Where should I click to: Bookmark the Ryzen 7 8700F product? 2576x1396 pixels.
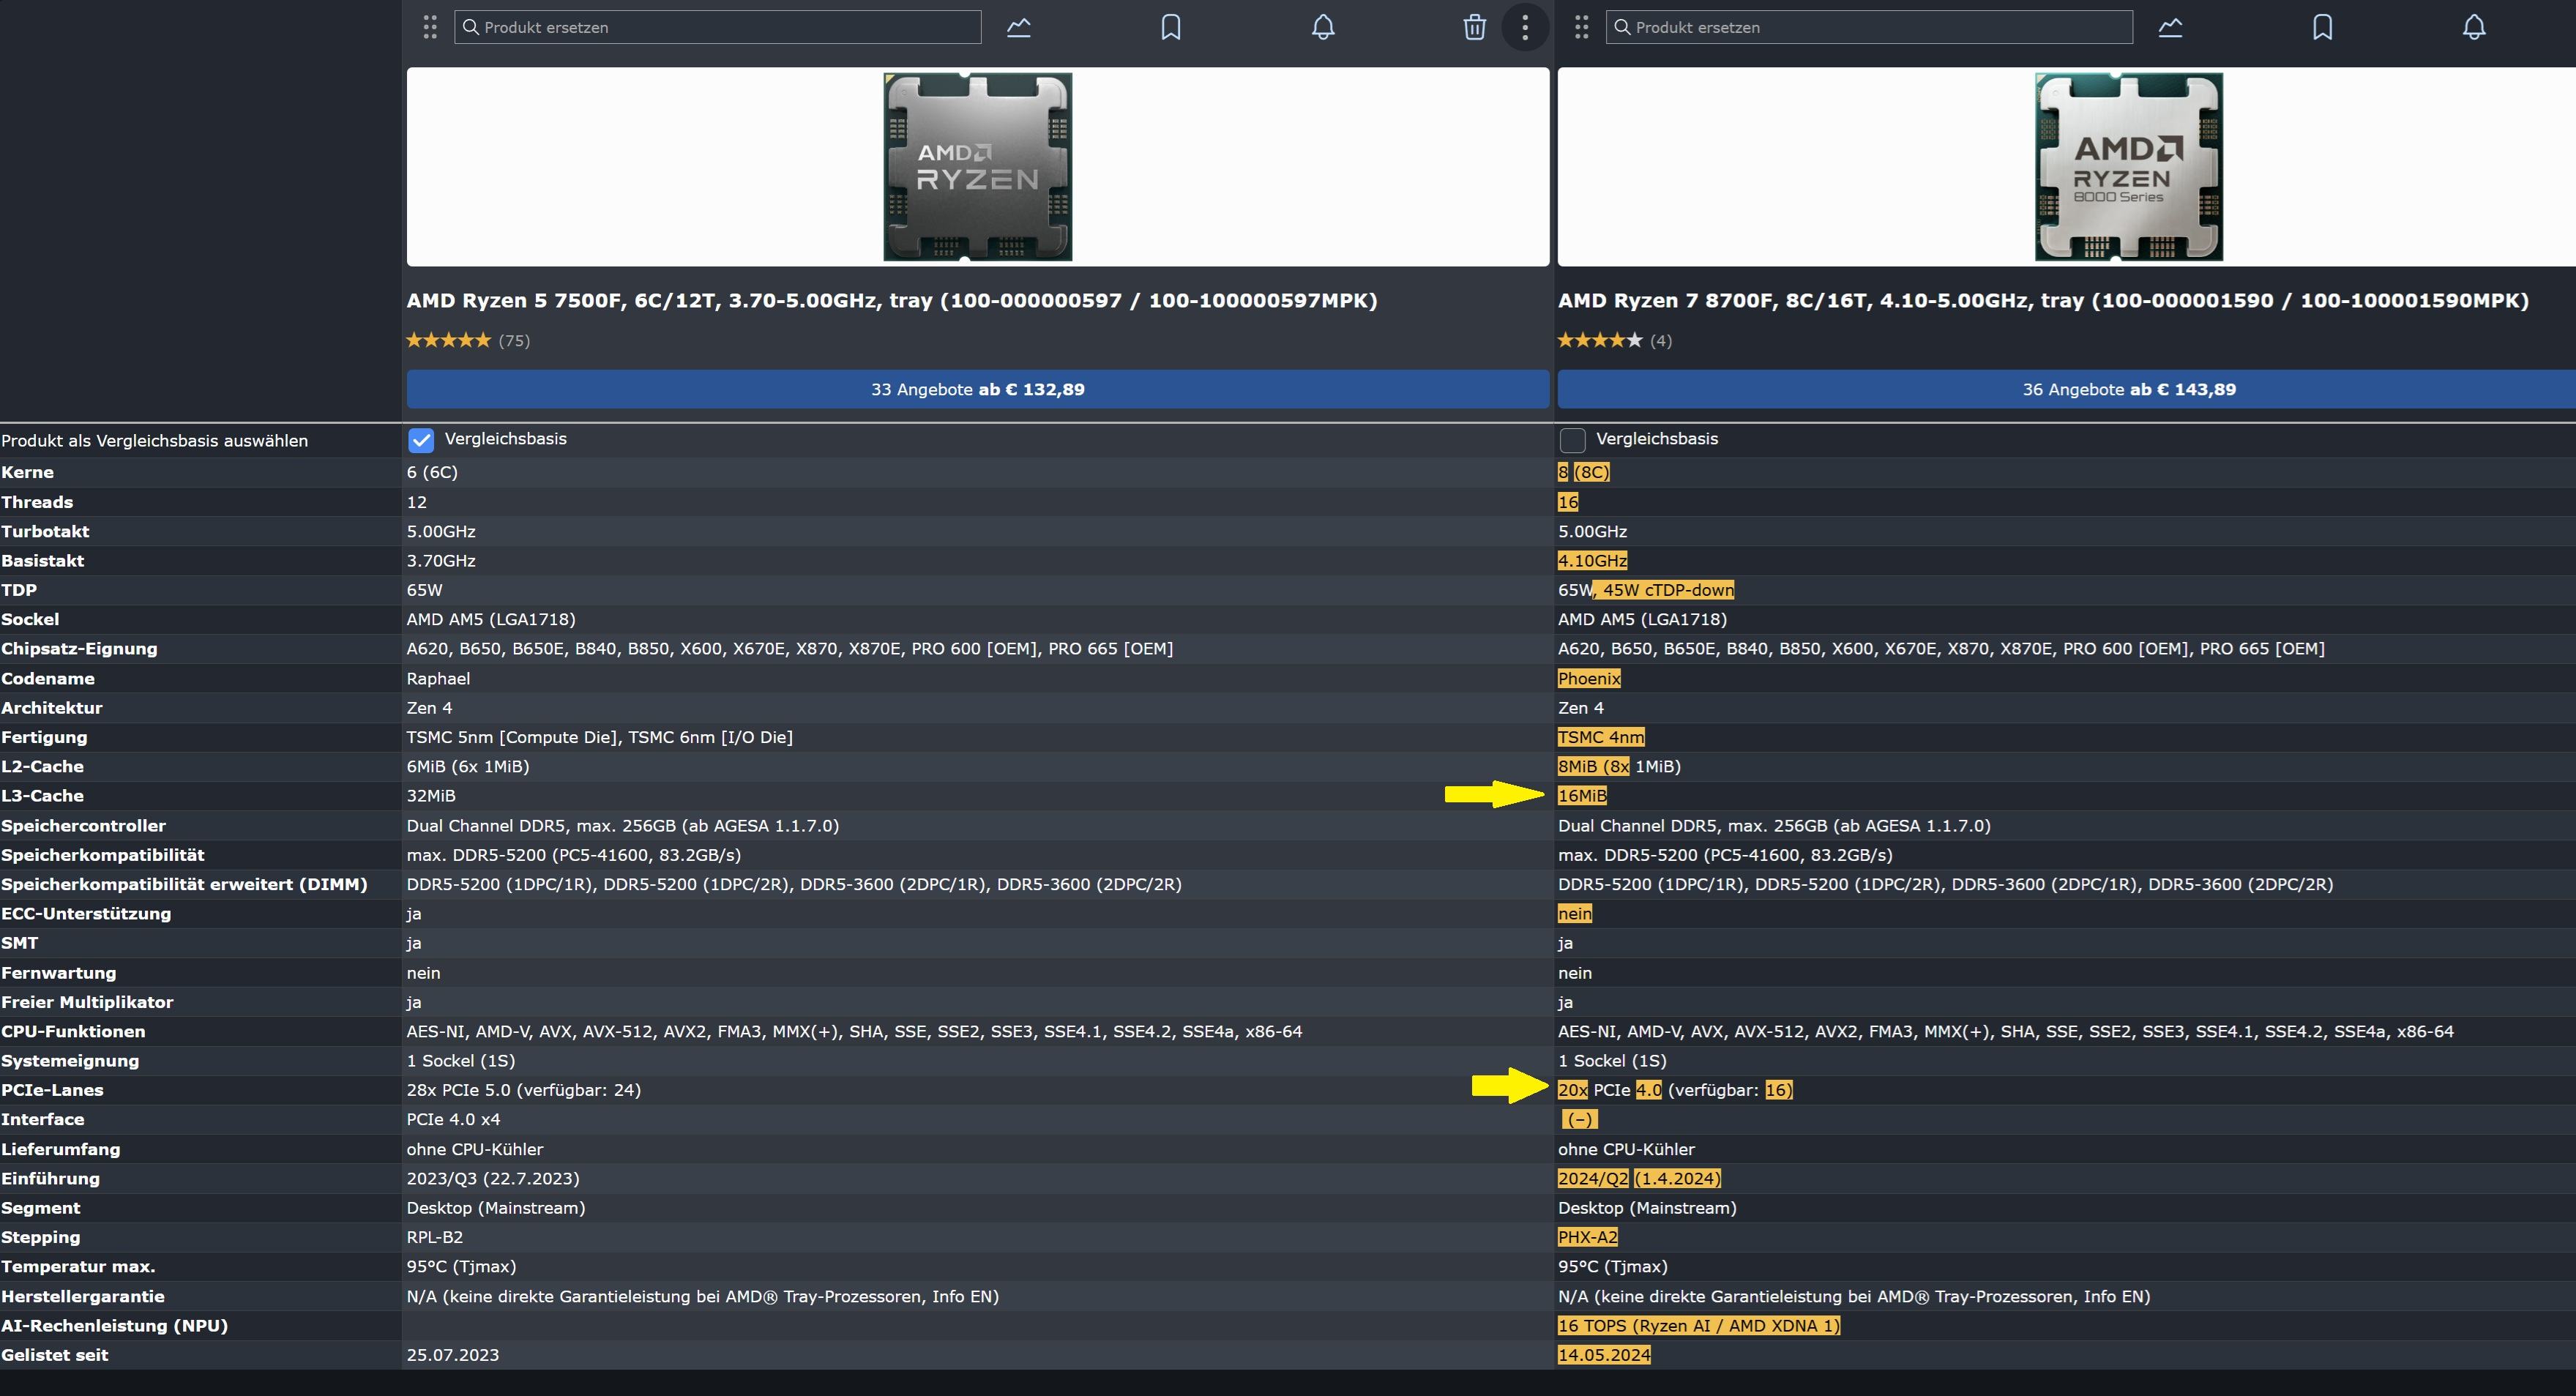click(2322, 27)
